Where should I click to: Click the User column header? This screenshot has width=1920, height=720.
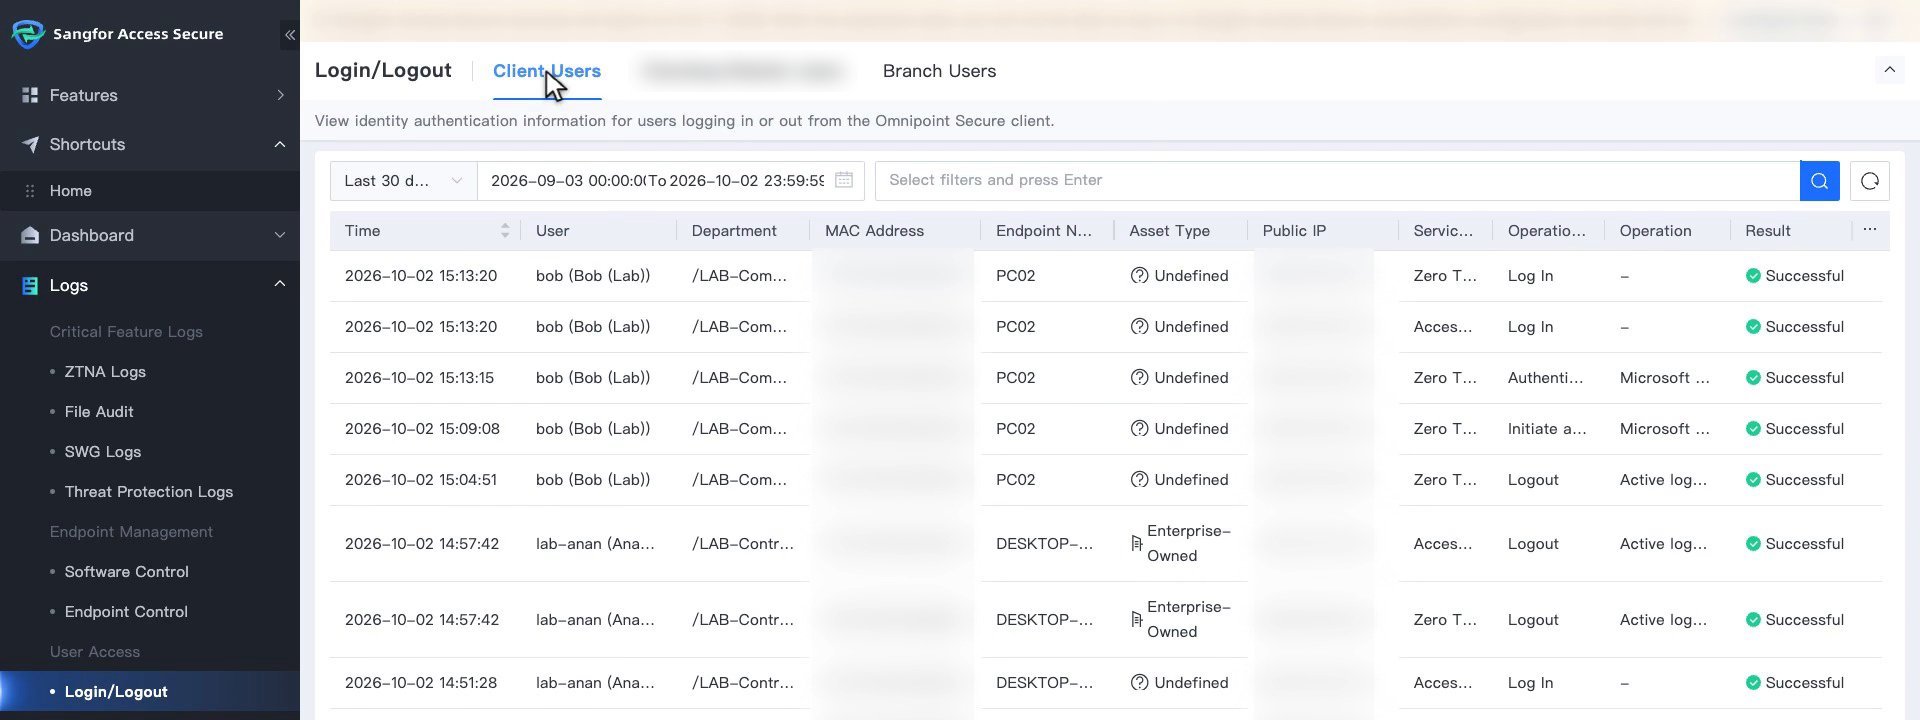552,231
